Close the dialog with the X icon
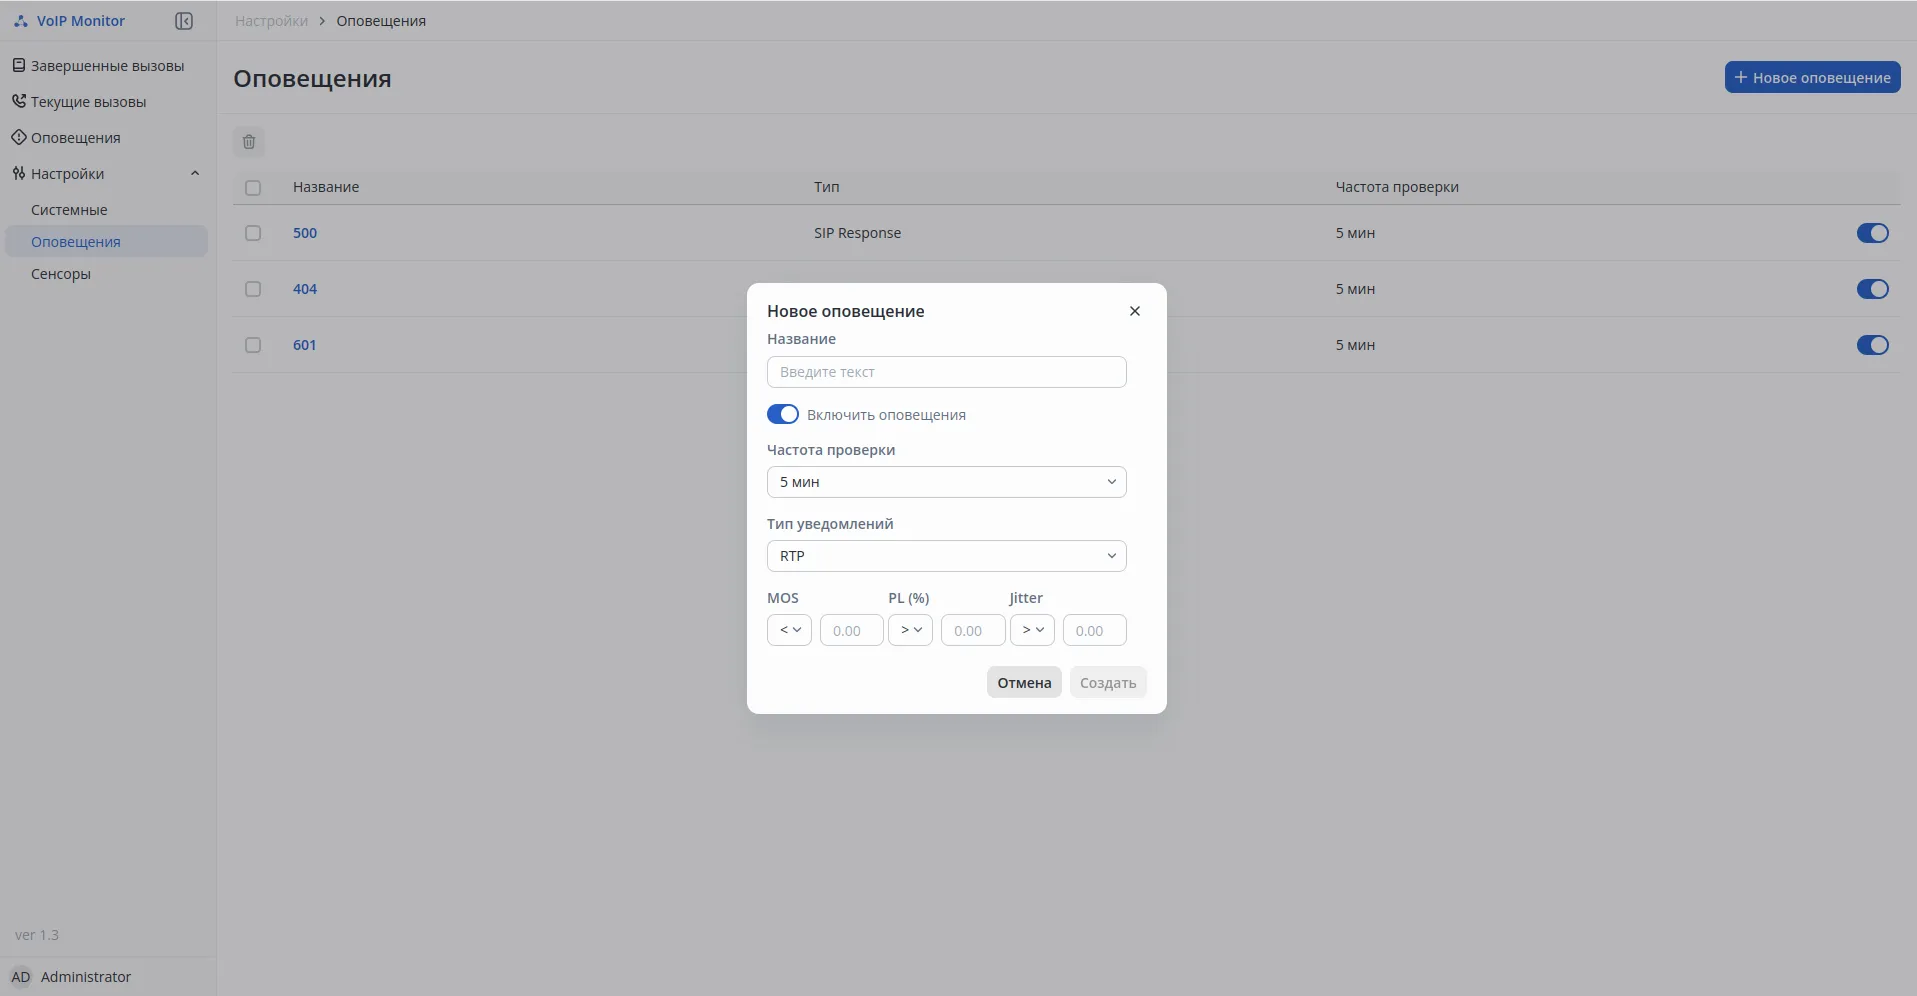Screen dimensions: 1917x996 pos(1134,311)
